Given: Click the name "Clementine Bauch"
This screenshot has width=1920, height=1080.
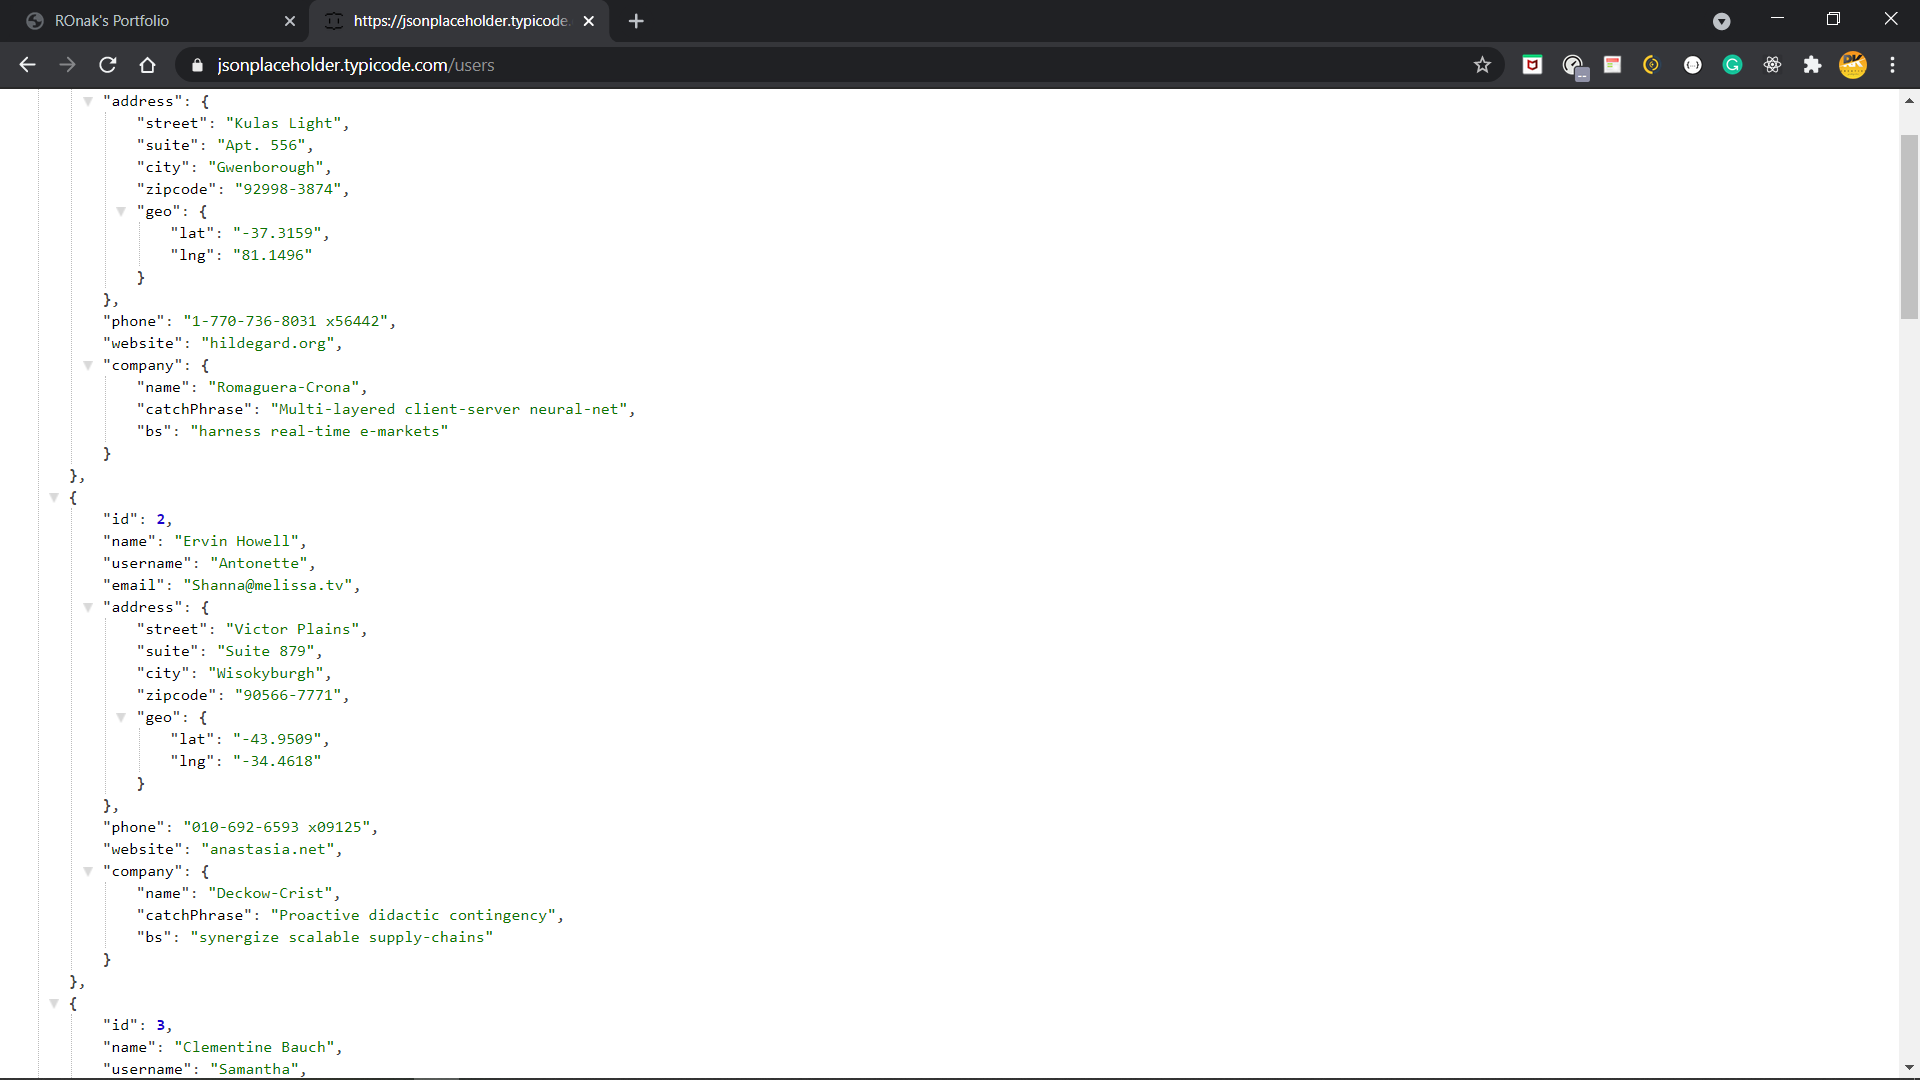Looking at the screenshot, I should click(x=255, y=1047).
